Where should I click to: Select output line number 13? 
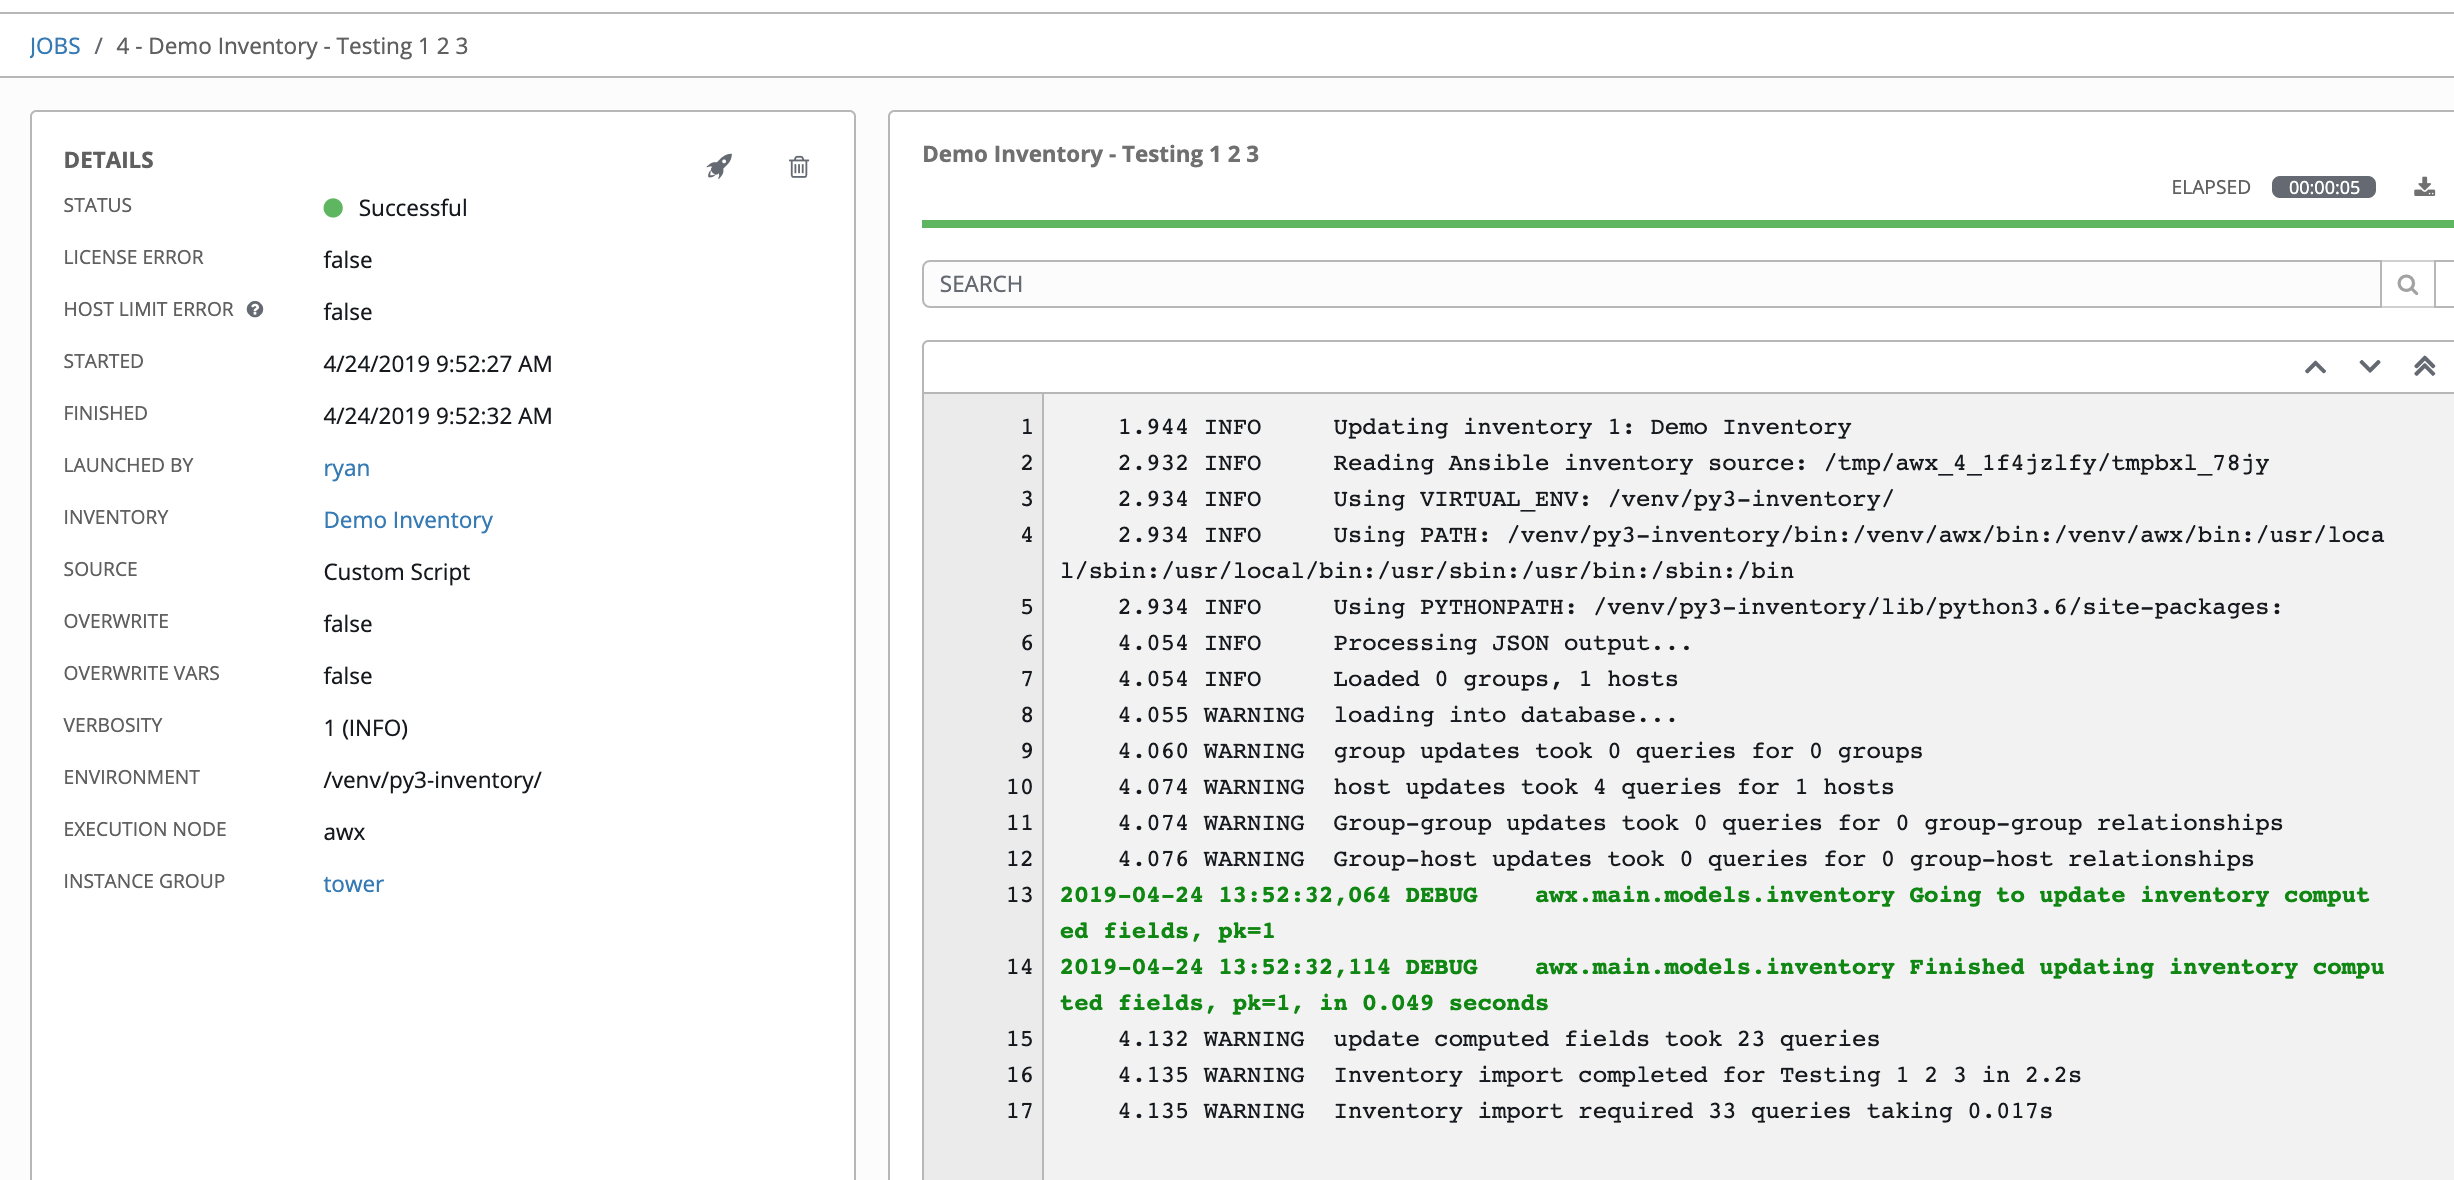coord(1019,895)
